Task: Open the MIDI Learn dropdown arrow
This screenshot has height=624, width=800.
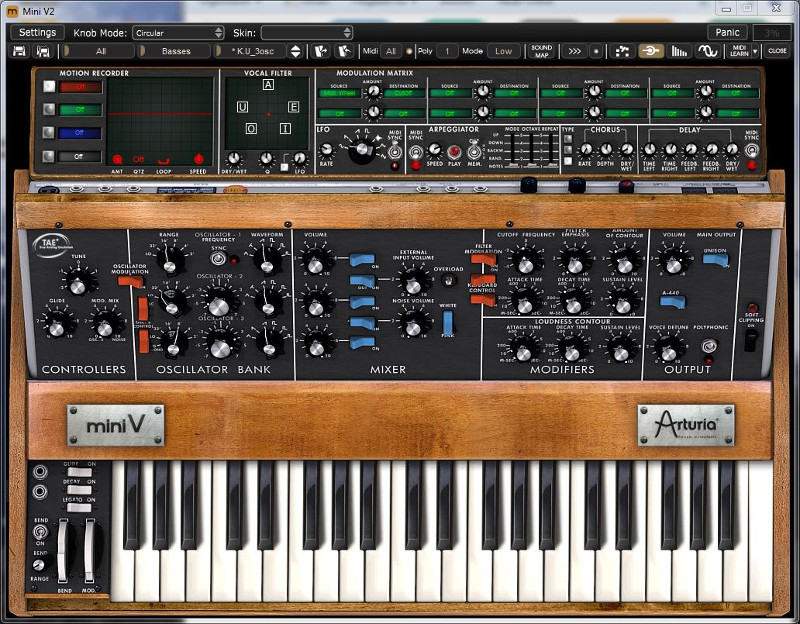Action: tap(755, 51)
